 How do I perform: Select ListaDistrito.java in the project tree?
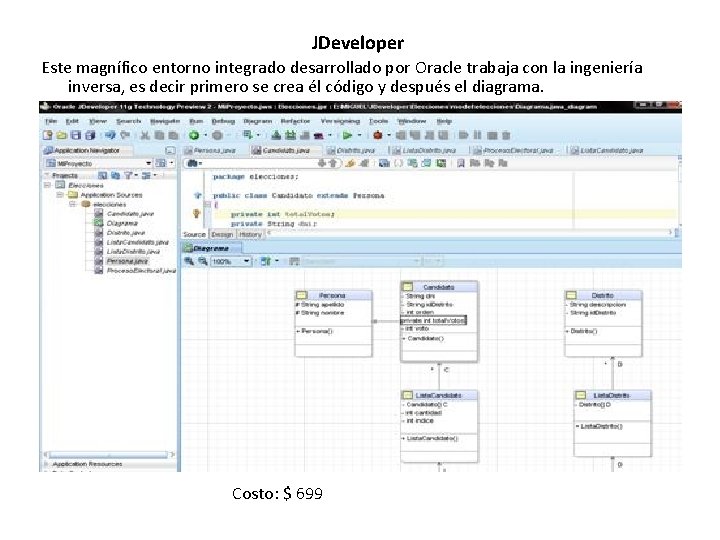point(134,252)
